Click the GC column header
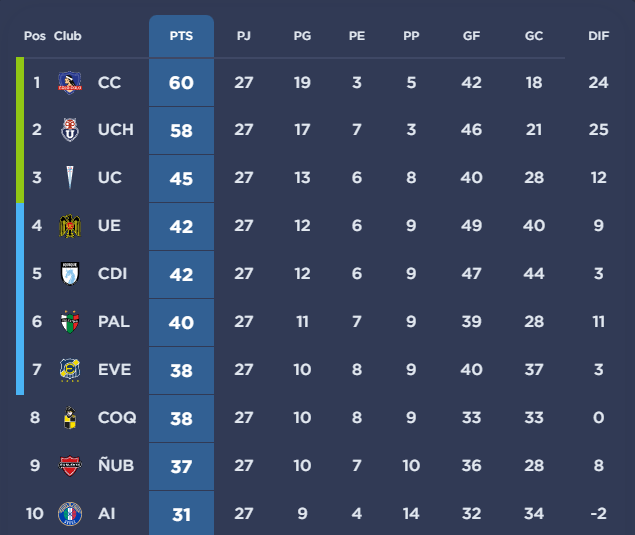Viewport: 635px width, 535px height. (534, 36)
